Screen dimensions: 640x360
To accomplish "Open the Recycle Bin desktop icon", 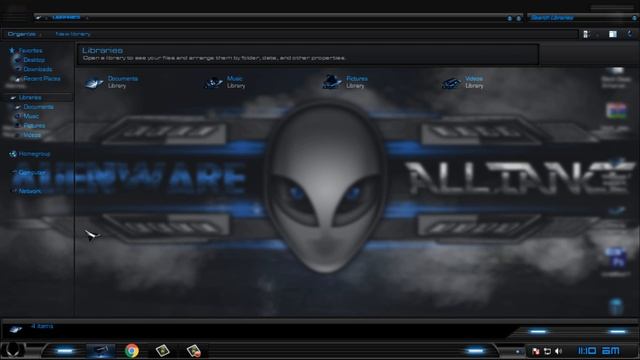I will (616, 306).
